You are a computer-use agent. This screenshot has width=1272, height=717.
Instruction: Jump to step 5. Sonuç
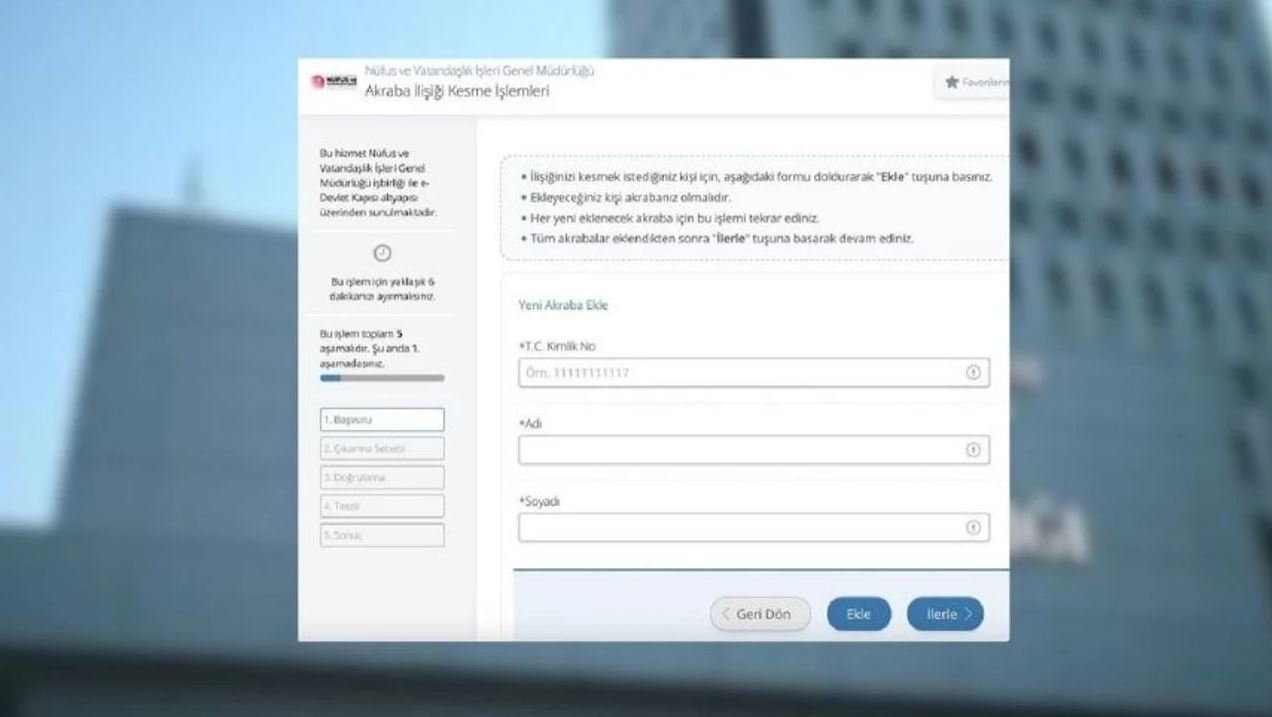pos(381,536)
